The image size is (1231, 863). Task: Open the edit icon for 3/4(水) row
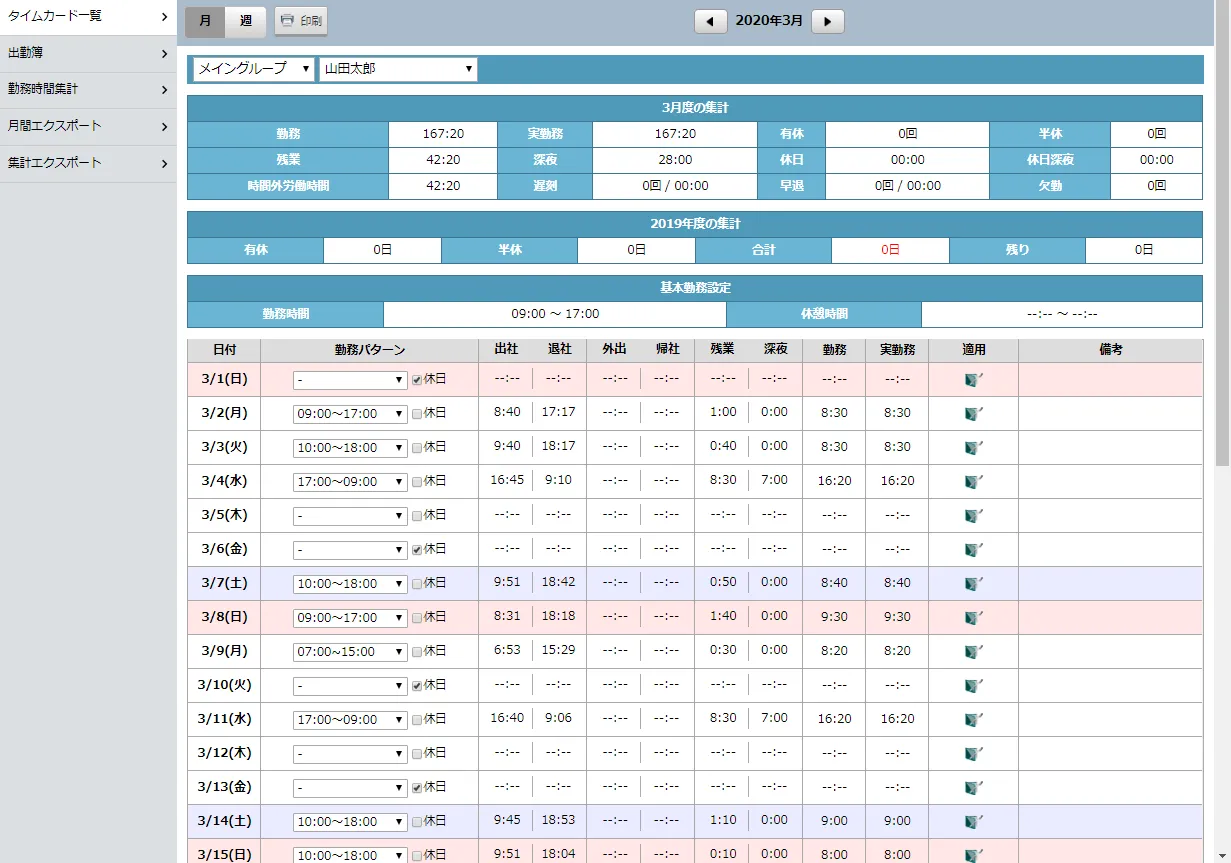(972, 481)
